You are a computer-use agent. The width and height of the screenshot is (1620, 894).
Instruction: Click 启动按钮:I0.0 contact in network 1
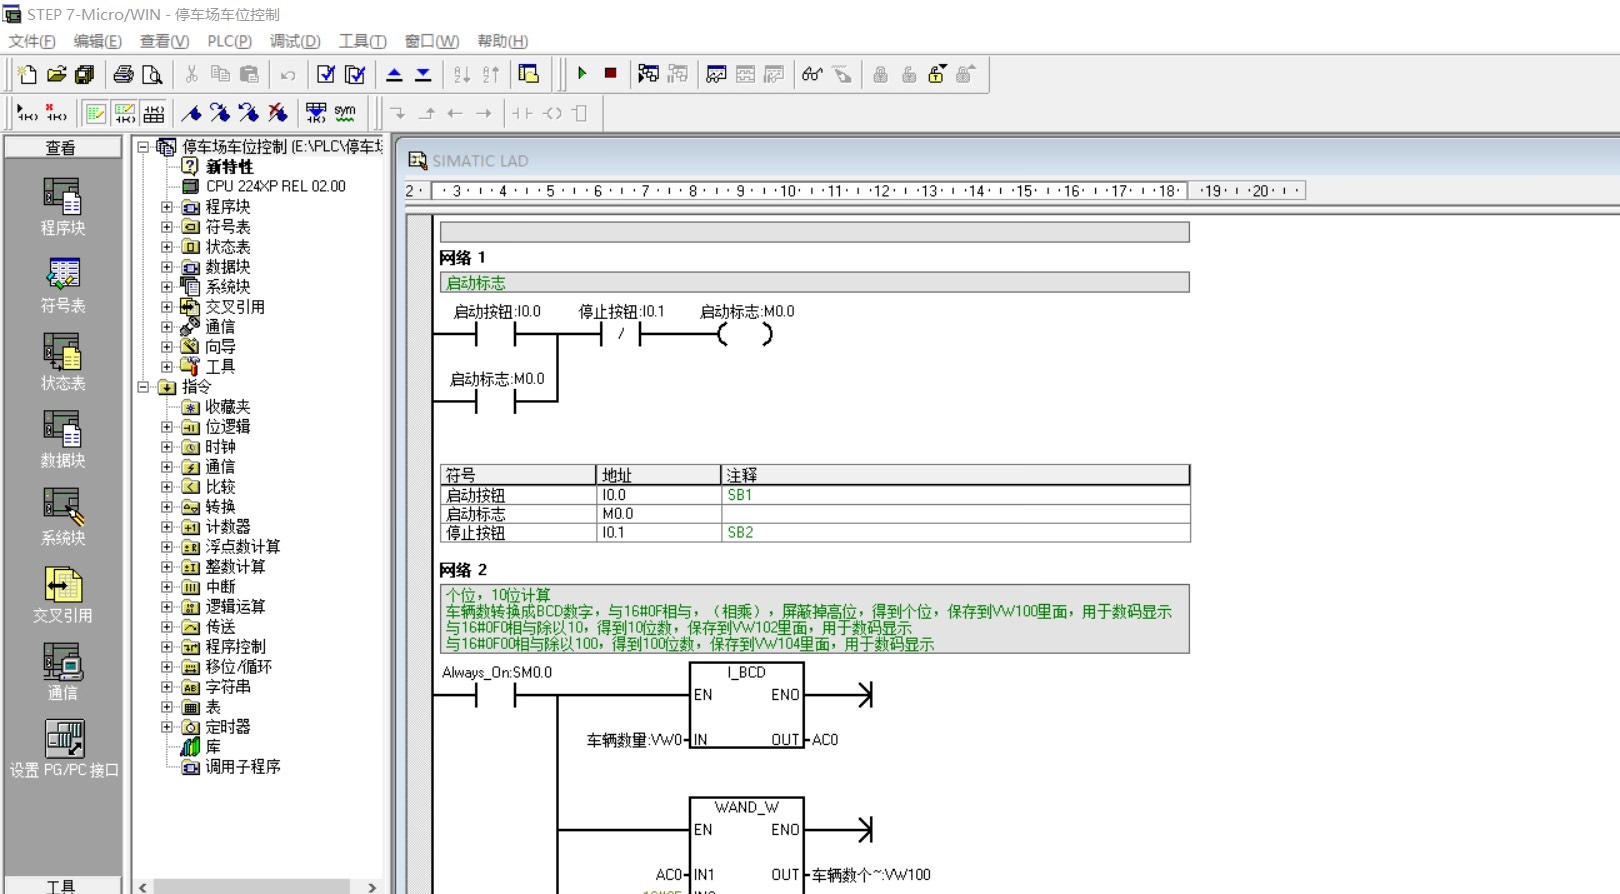[x=496, y=334]
